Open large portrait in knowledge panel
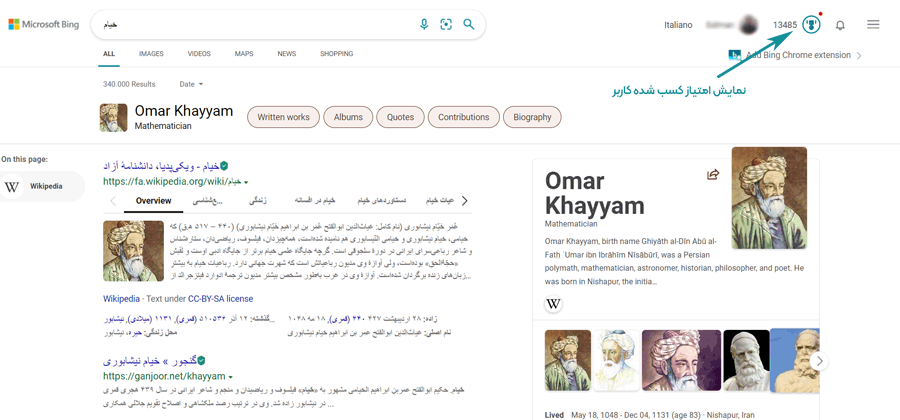Viewport: 900px width, 420px height. coord(769,198)
